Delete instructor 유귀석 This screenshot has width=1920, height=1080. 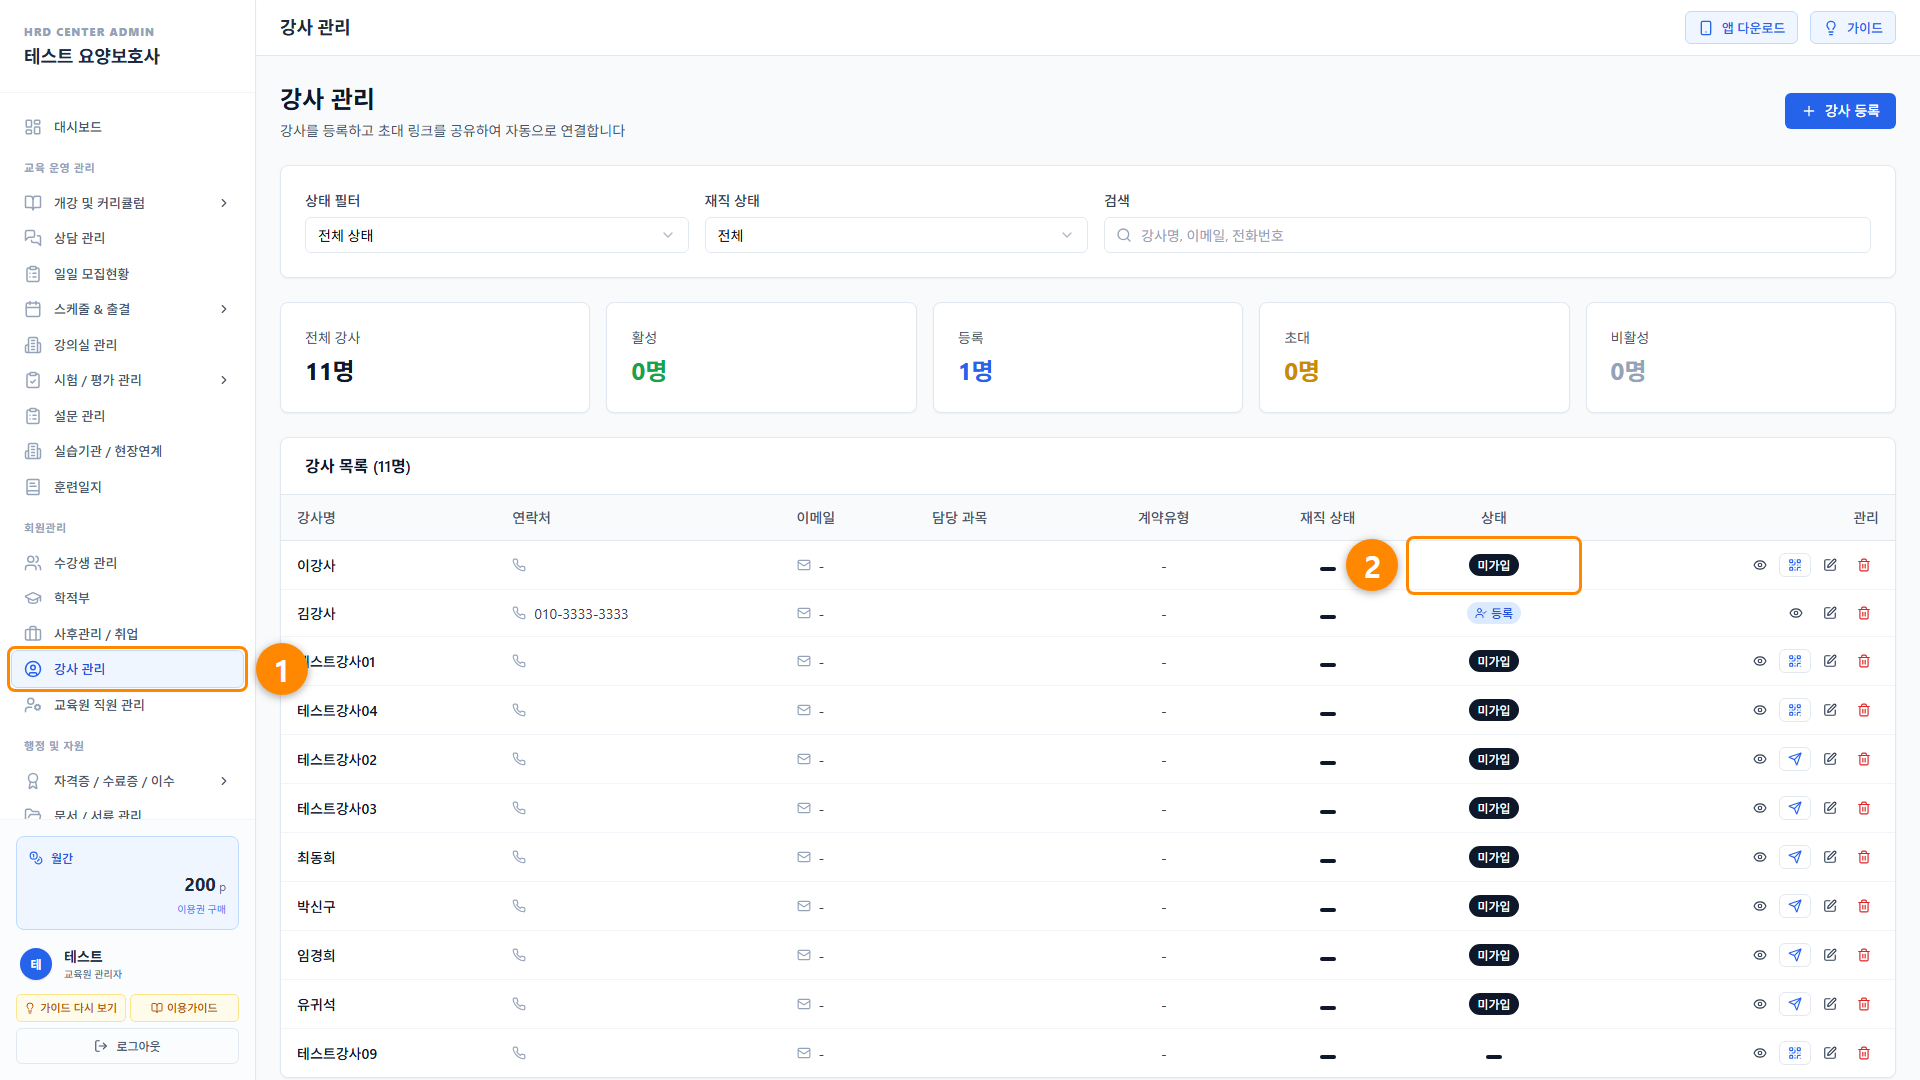click(1864, 1004)
